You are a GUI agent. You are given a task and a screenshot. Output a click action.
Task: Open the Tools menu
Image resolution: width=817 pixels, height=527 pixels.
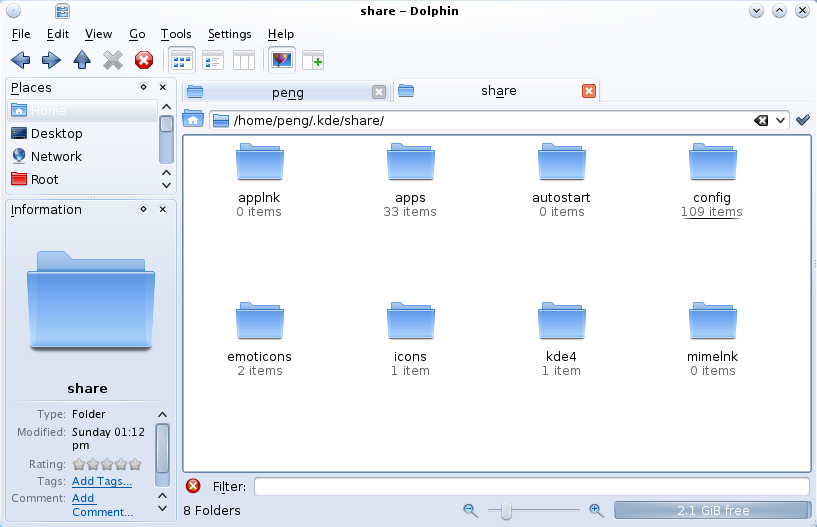pyautogui.click(x=176, y=34)
